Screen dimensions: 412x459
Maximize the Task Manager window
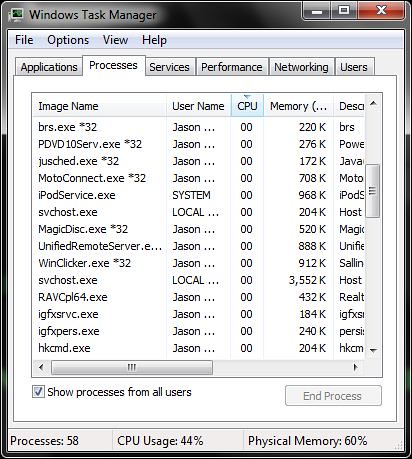(x=344, y=11)
